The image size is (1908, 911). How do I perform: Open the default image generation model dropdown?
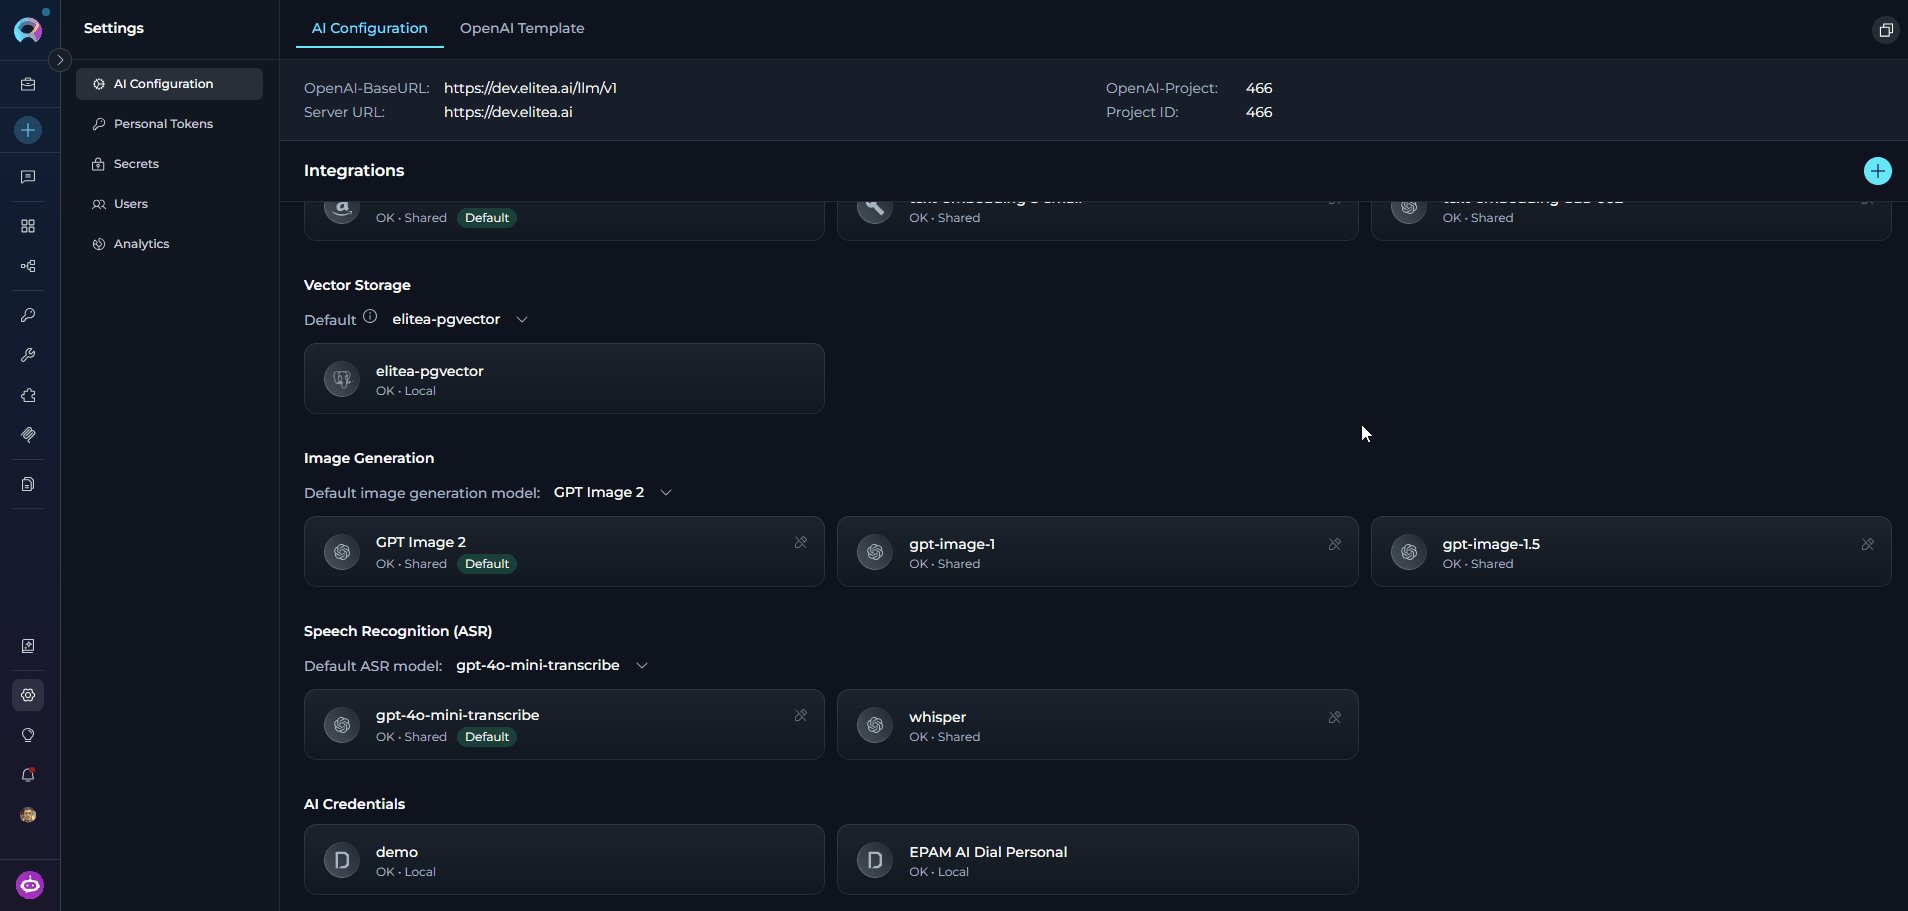pos(613,492)
